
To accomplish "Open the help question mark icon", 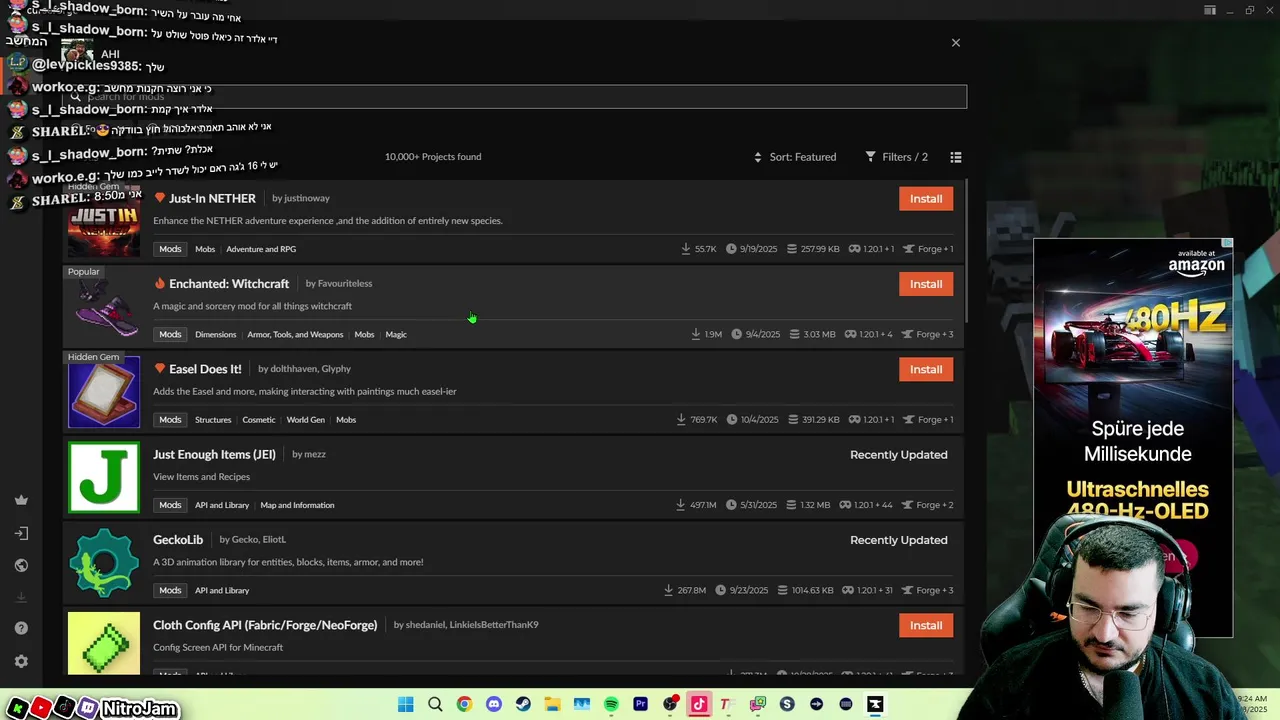I will tap(21, 628).
